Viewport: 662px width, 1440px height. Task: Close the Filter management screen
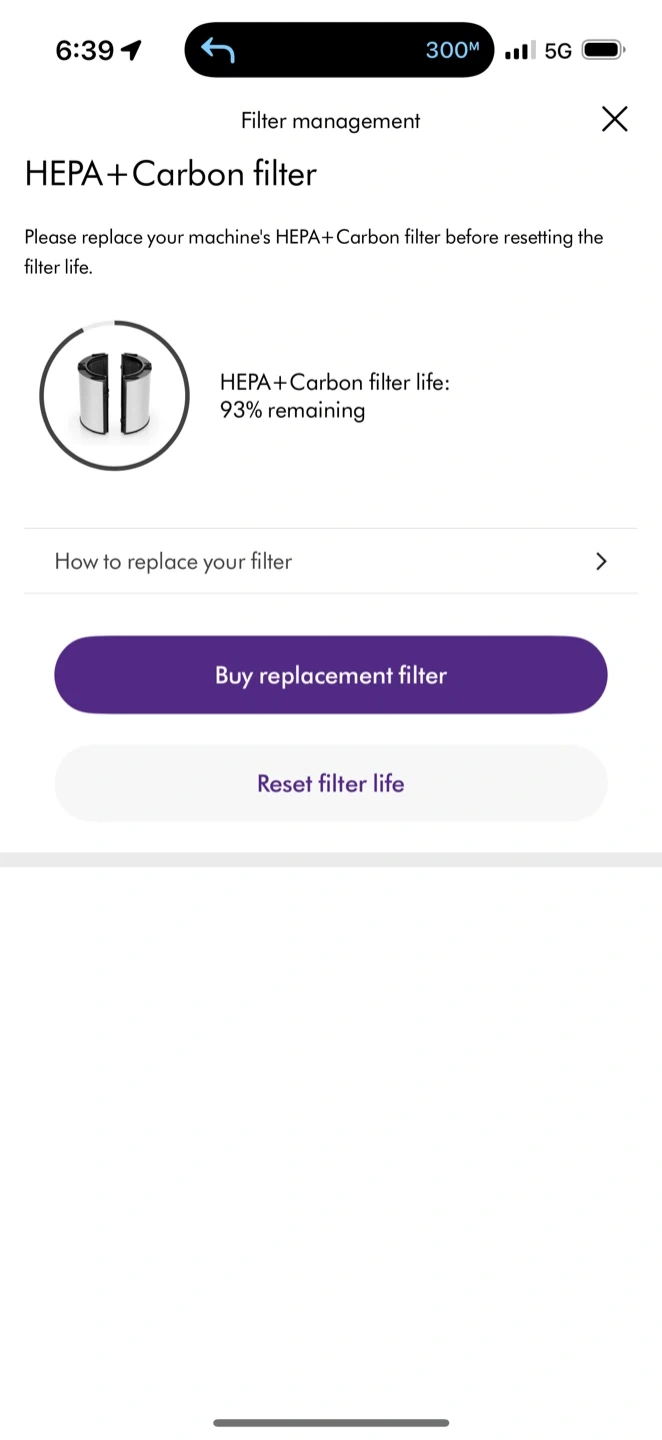tap(614, 120)
